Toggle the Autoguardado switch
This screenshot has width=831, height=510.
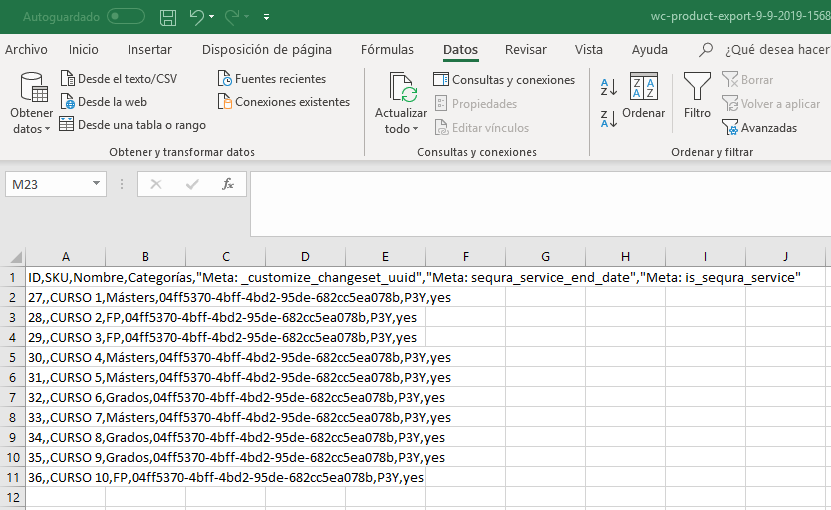coord(126,17)
